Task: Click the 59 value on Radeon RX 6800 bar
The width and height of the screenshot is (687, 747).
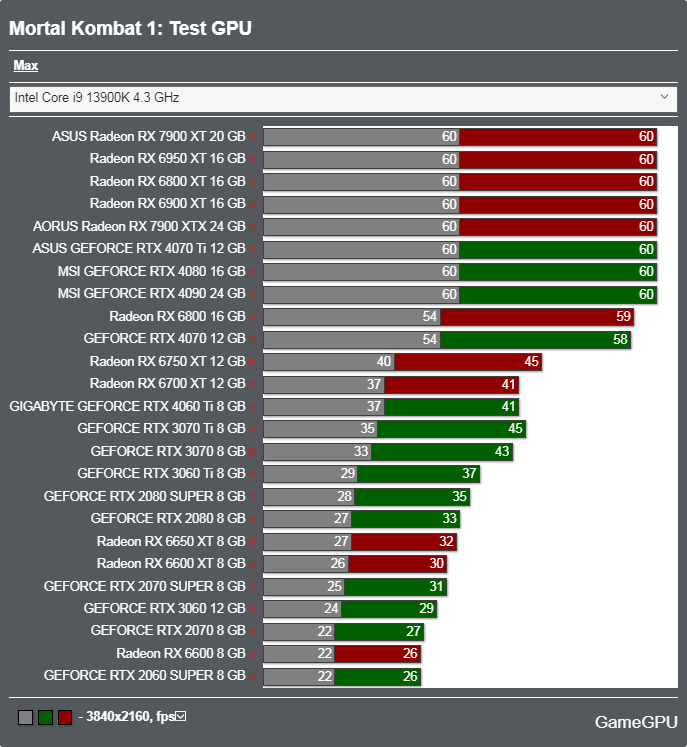Action: pyautogui.click(x=623, y=316)
